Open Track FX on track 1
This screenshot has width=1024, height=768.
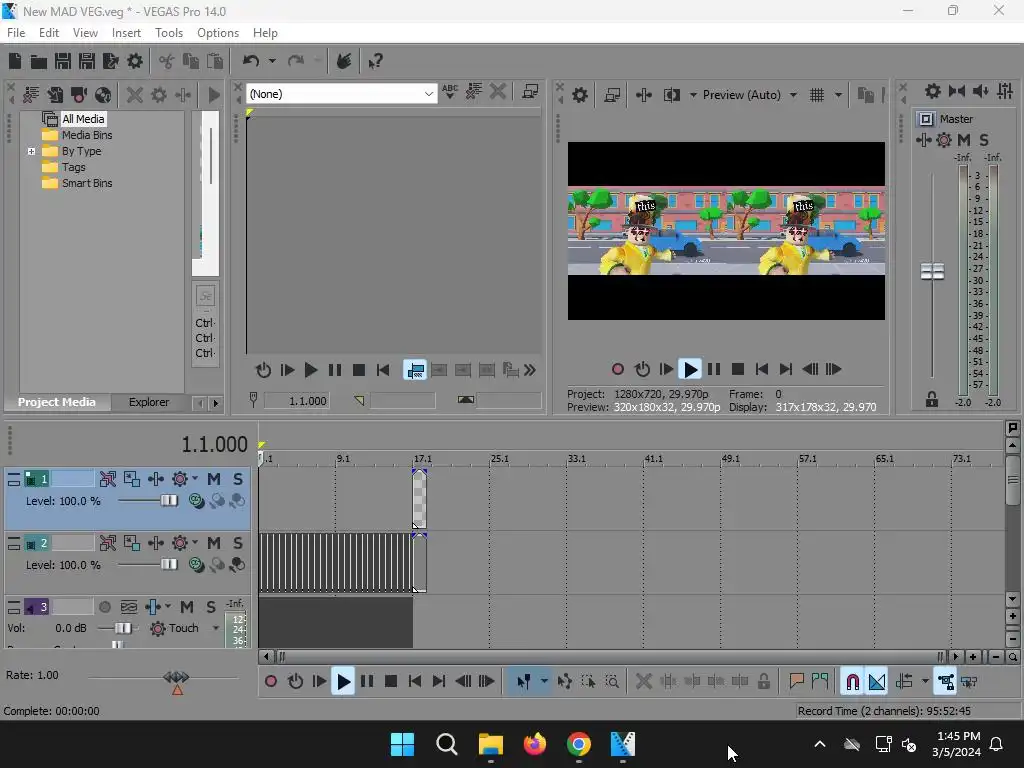click(x=155, y=479)
